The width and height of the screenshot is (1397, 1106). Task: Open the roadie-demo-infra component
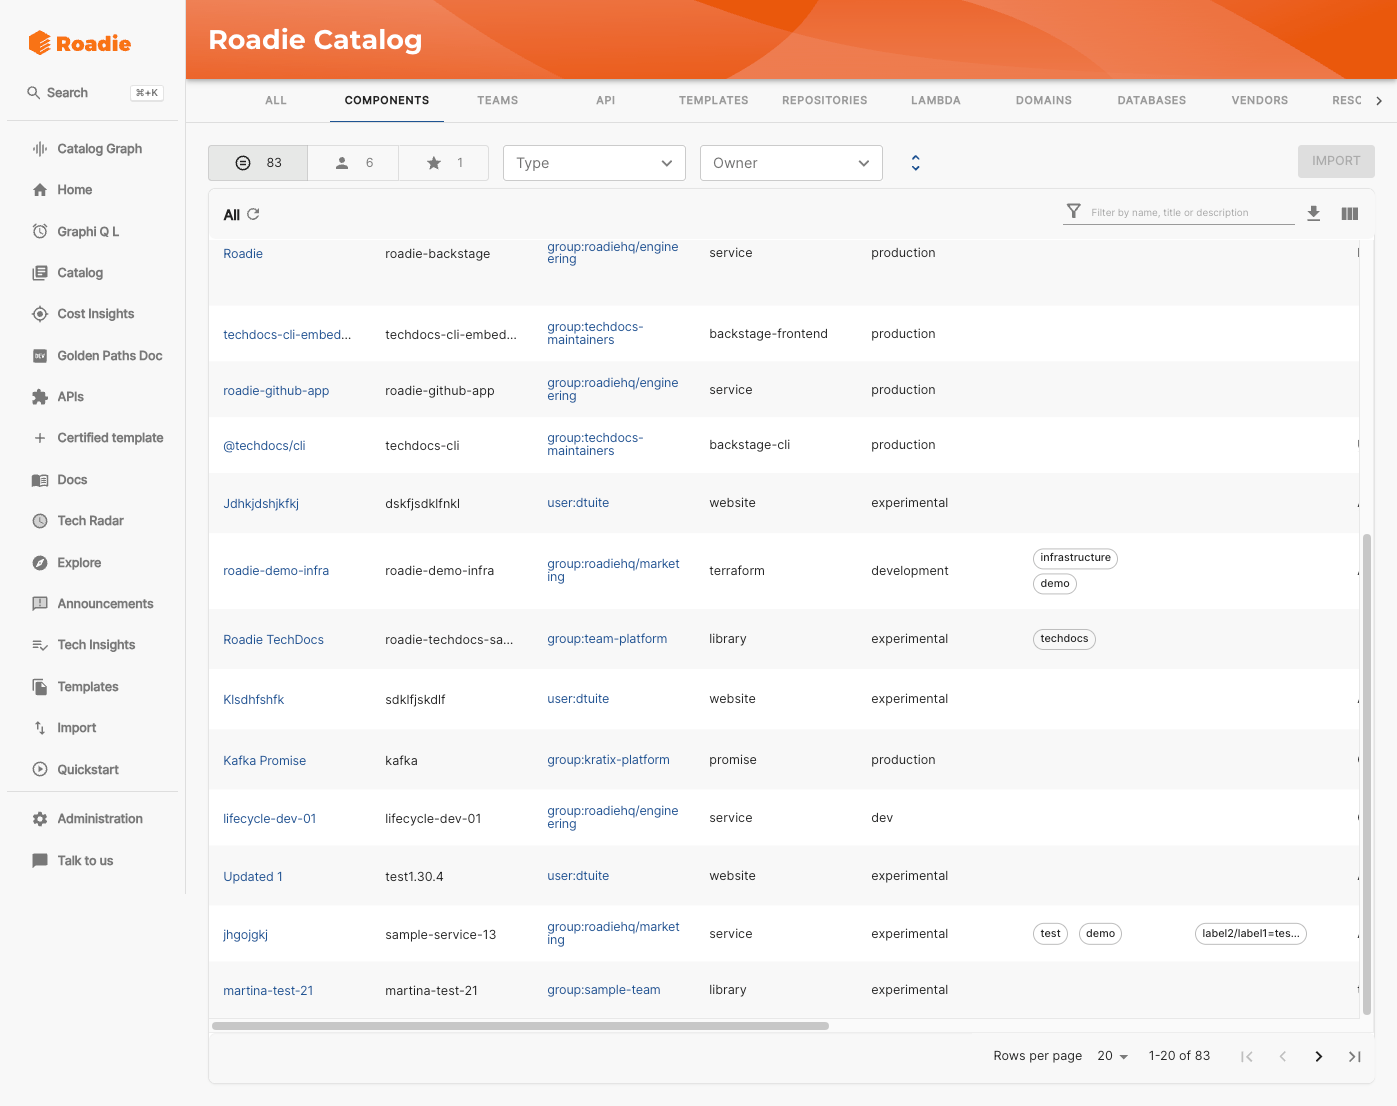[x=276, y=570]
